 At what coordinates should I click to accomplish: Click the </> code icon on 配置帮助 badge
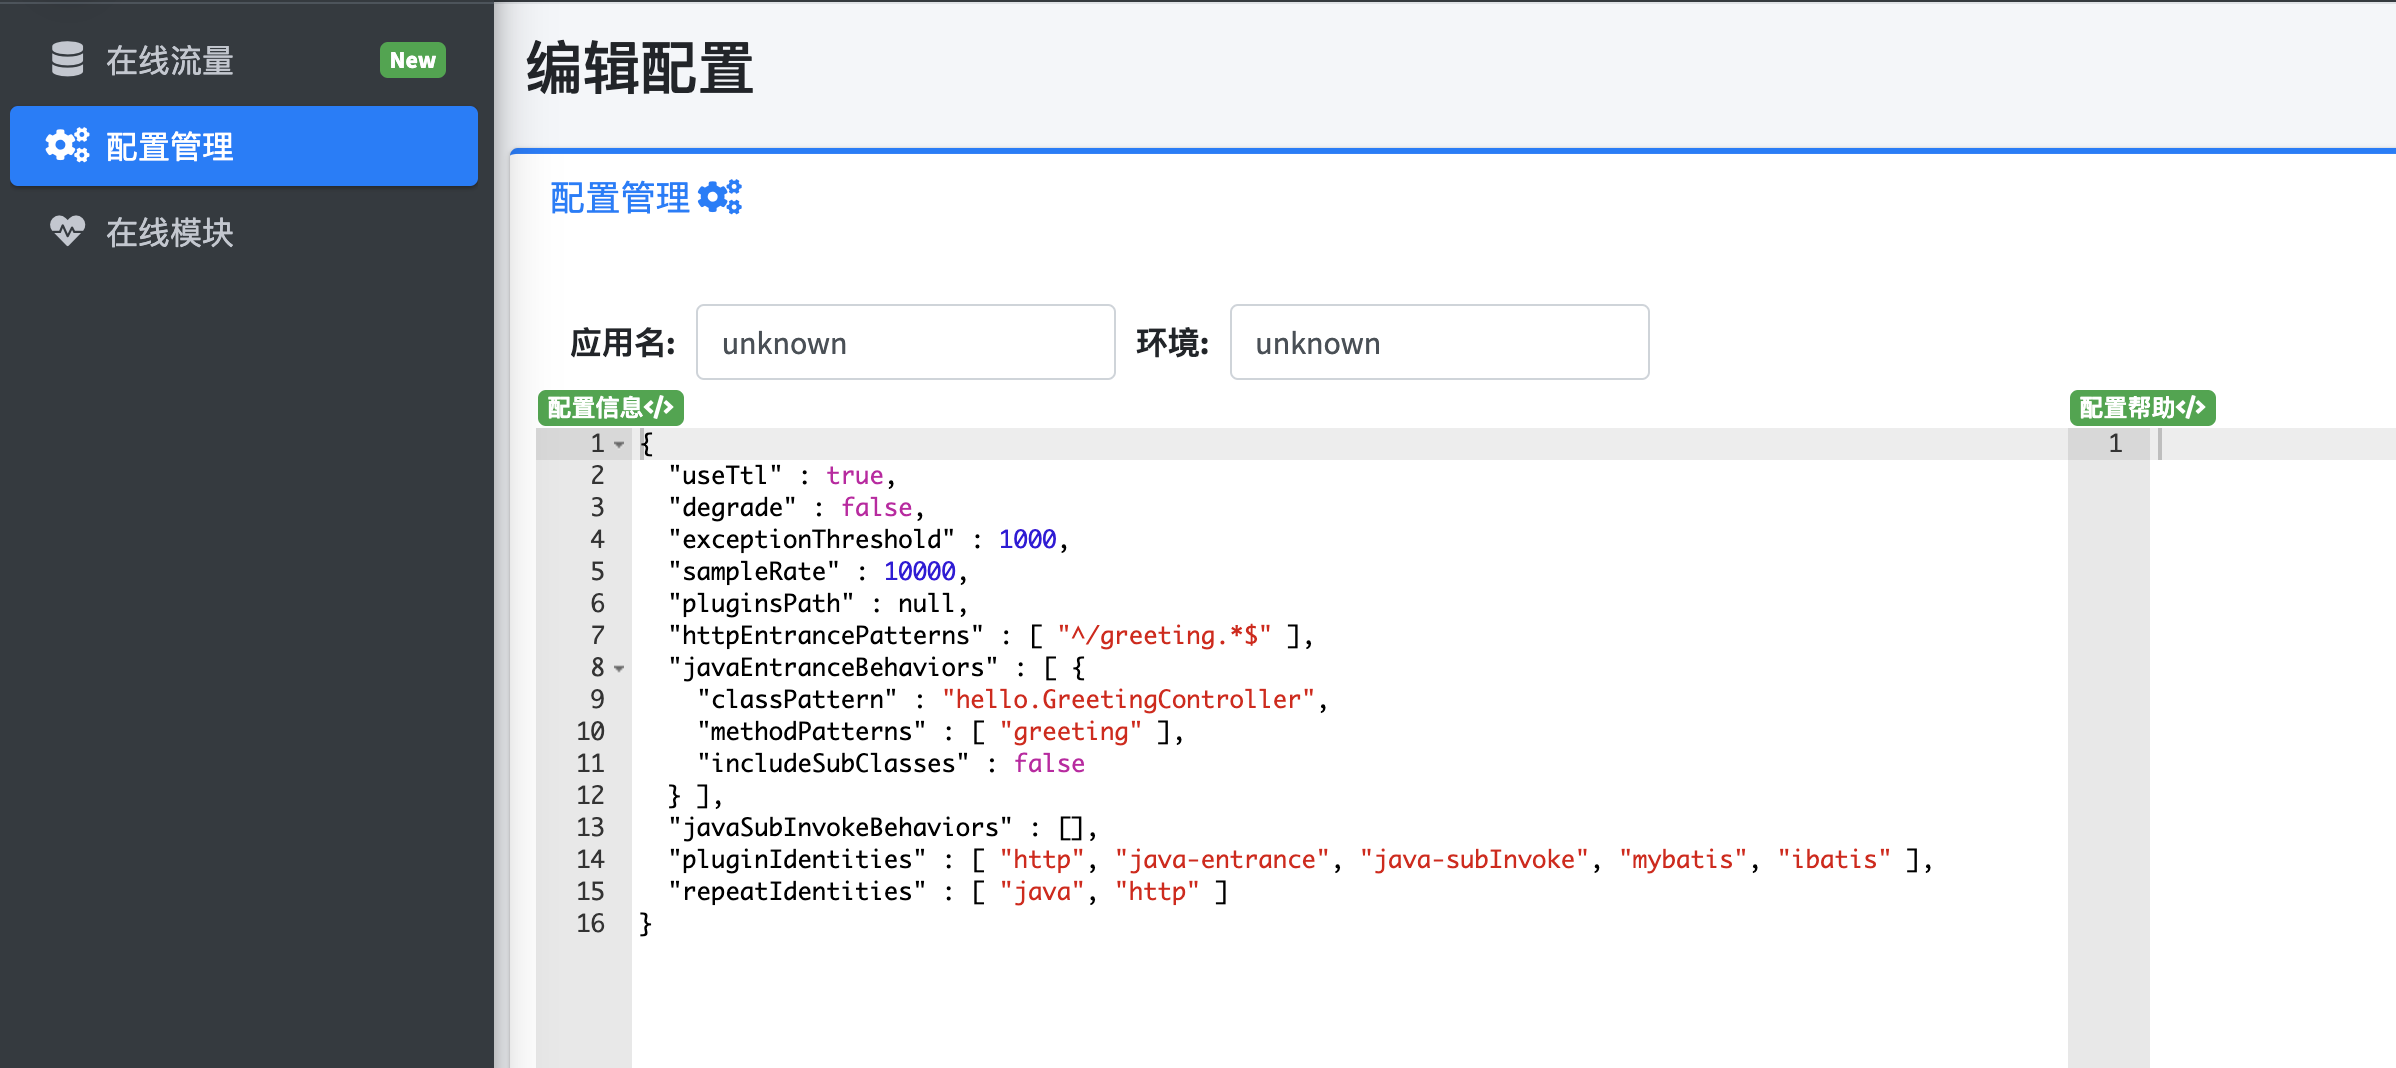point(2192,407)
